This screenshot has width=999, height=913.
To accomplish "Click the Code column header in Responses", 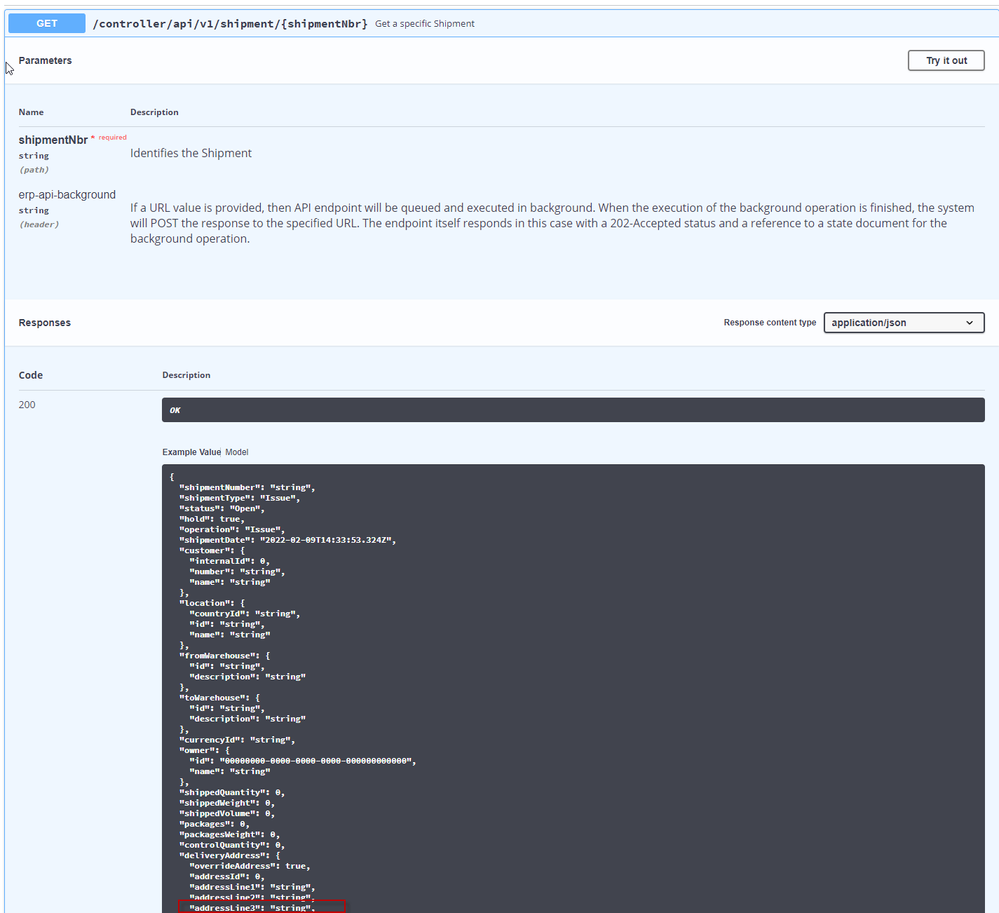I will tap(31, 375).
